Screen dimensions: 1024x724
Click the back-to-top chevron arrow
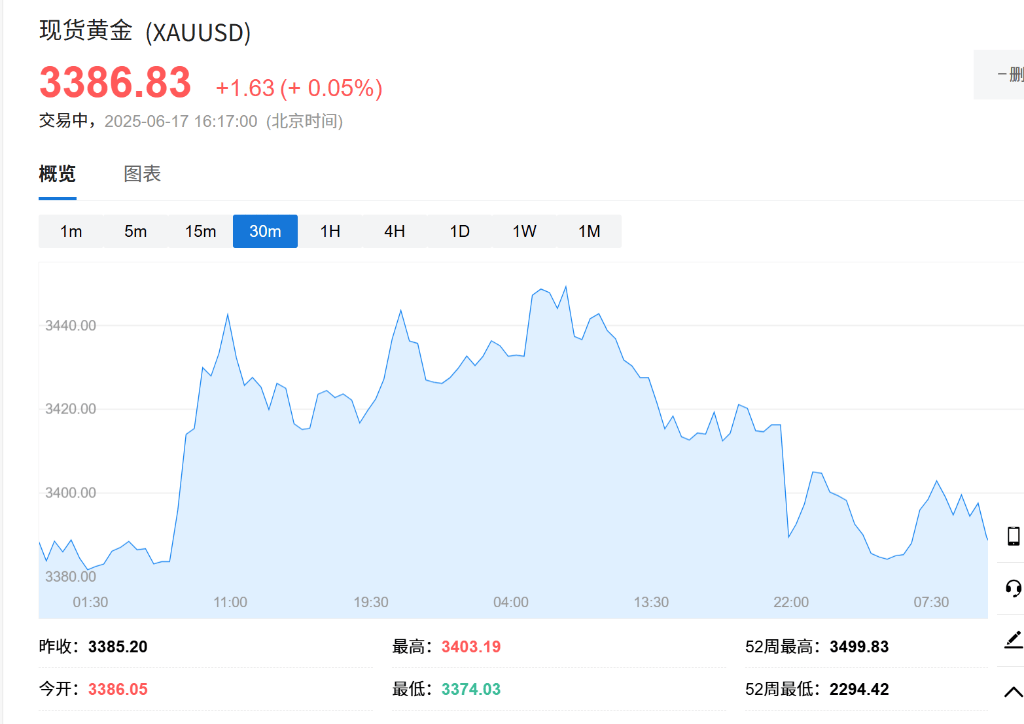pos(1013,692)
